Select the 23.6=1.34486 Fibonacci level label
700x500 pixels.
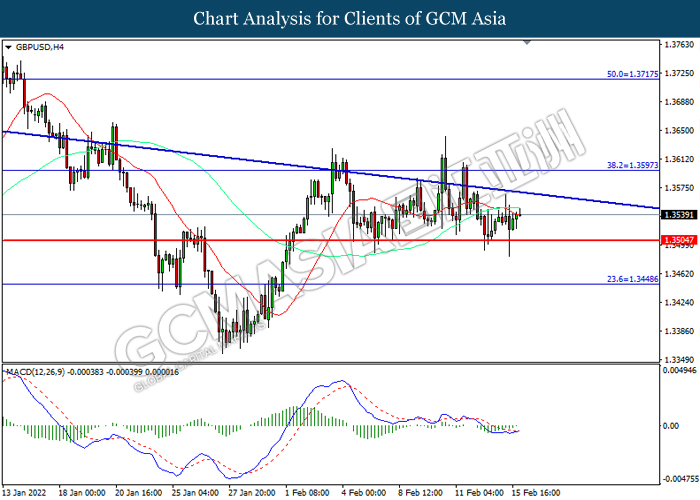click(x=632, y=279)
